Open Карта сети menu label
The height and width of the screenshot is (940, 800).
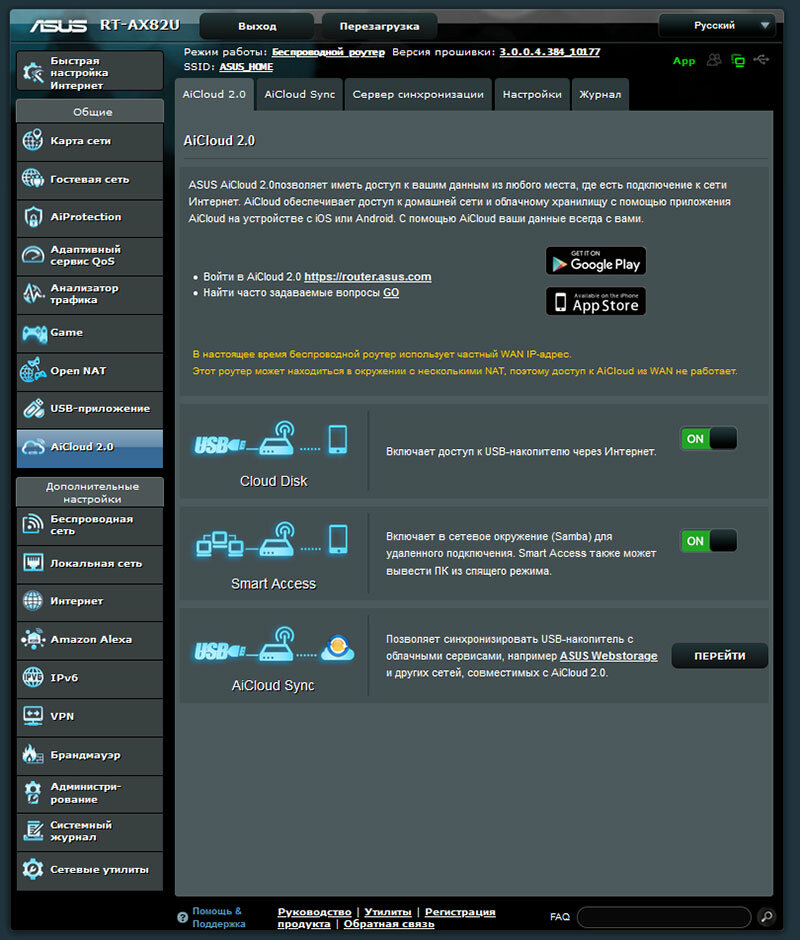coord(80,141)
